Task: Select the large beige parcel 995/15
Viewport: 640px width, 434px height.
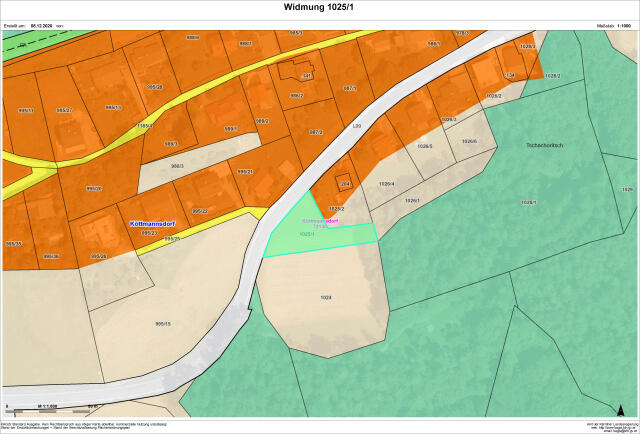Action: (163, 323)
